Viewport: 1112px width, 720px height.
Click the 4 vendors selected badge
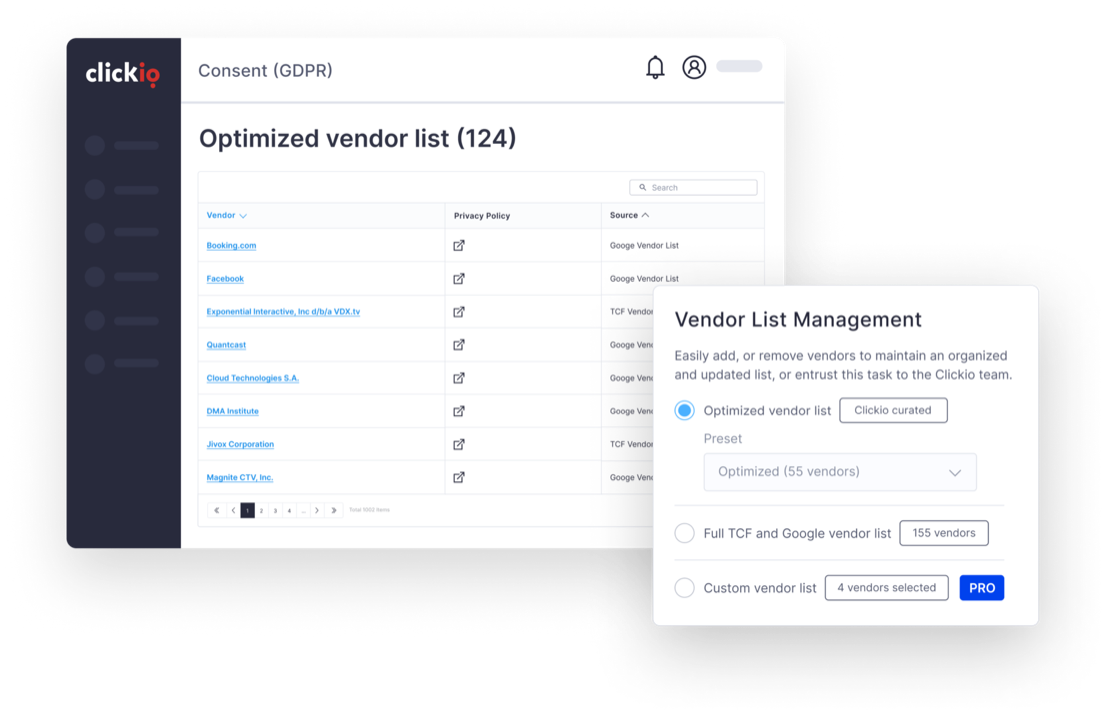pos(886,587)
